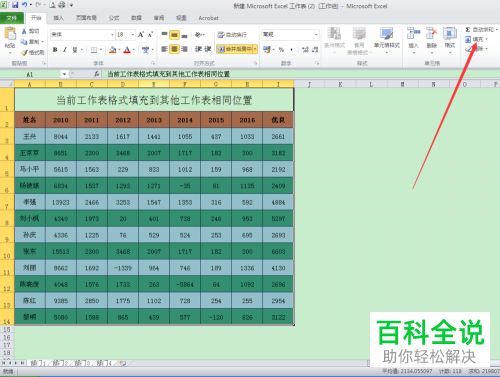Screen dimensions: 500x377
Task: Toggle Bold formatting
Action: click(55, 50)
